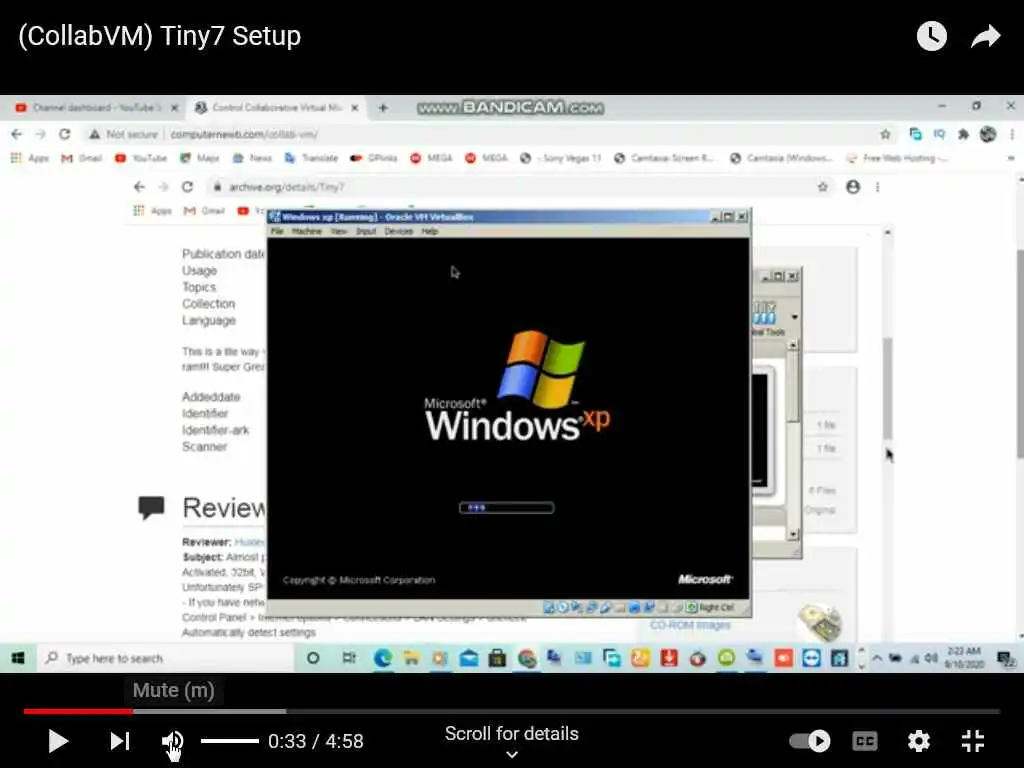Click the Identifier-ark label

(216, 430)
